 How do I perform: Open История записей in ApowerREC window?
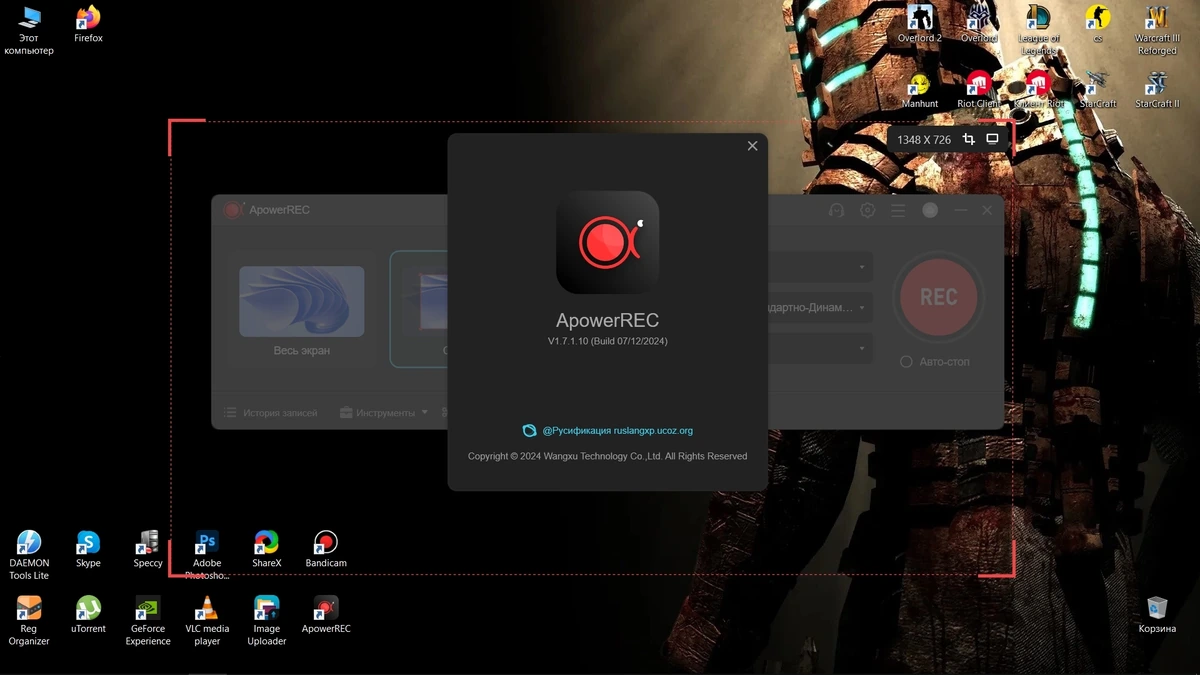point(270,412)
